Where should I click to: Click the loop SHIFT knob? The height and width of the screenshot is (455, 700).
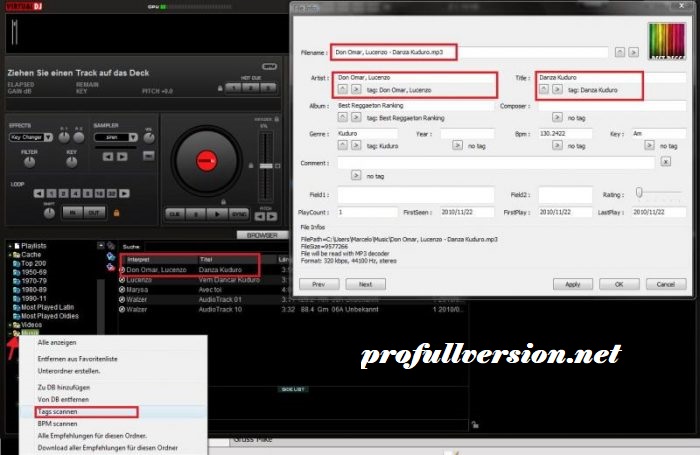click(x=49, y=213)
